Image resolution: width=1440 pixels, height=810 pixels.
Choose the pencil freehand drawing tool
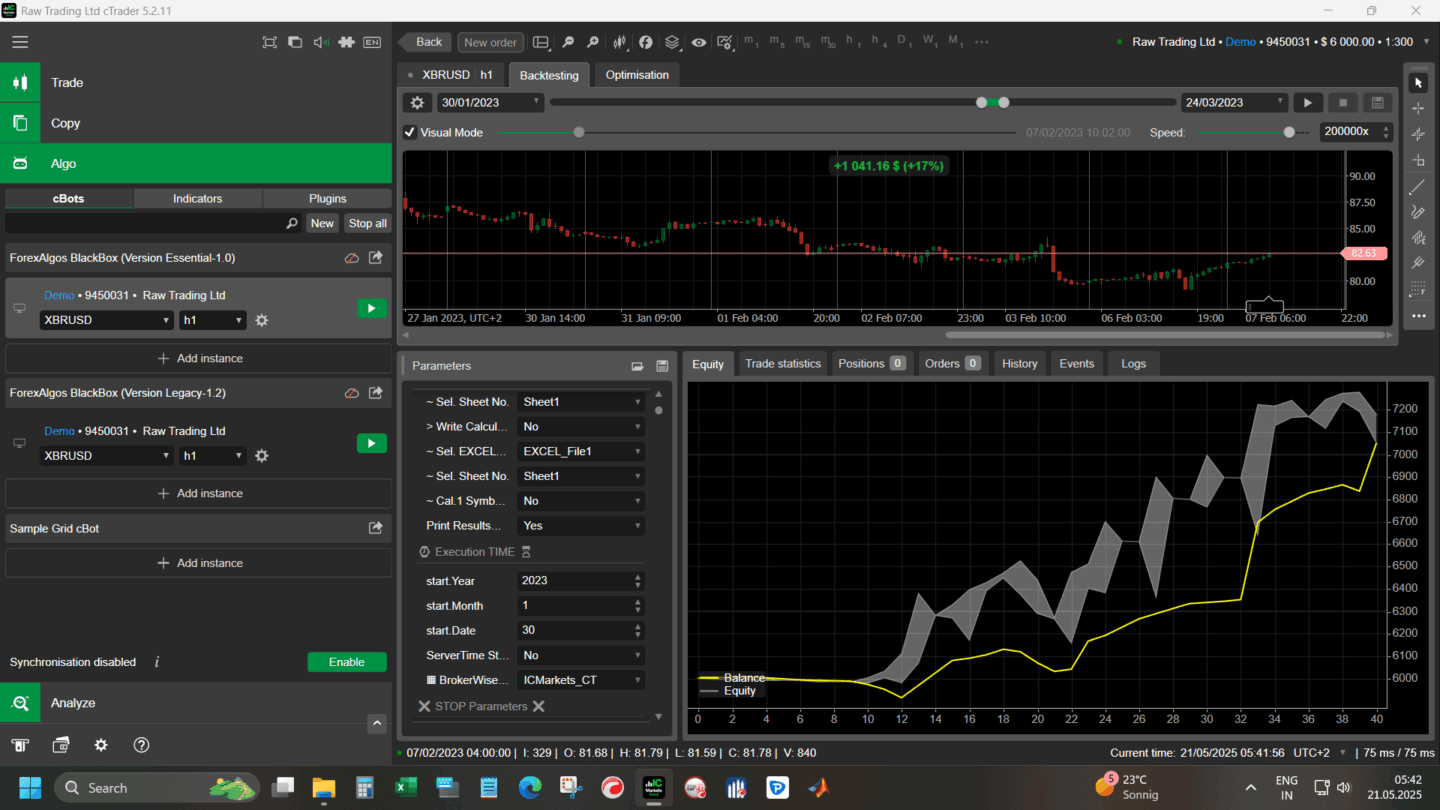pos(1417,212)
